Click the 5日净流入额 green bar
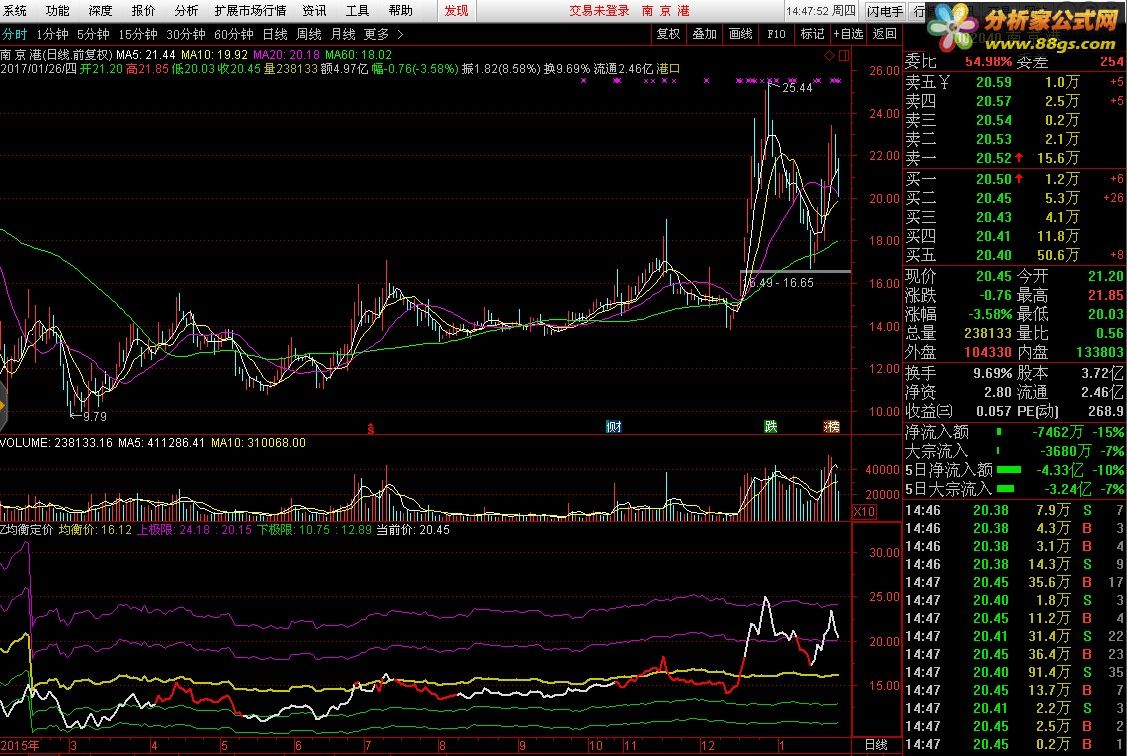 point(1009,470)
